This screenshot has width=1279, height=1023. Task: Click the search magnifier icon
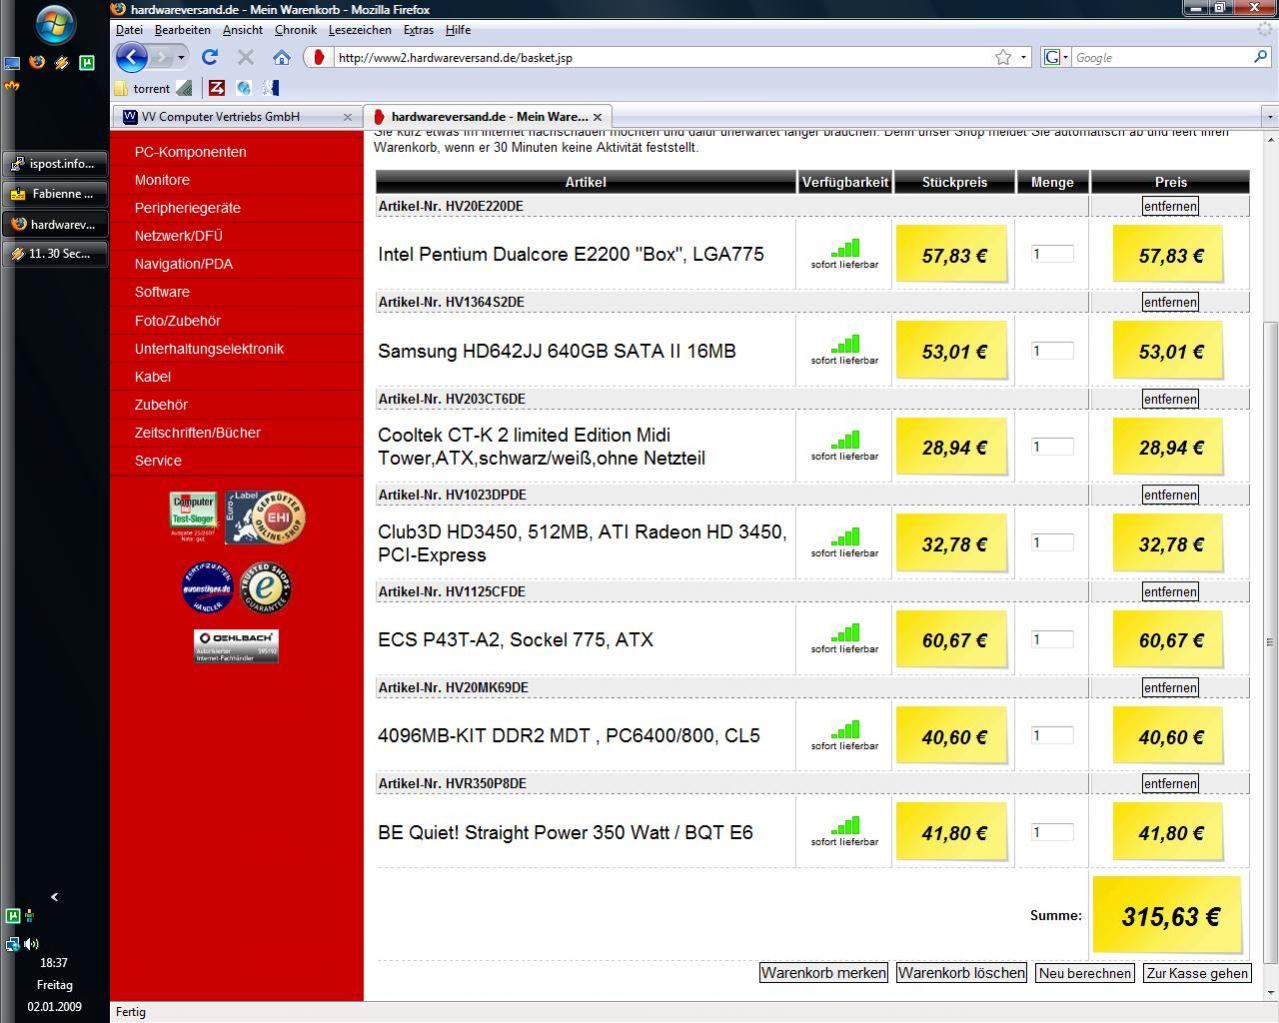[x=1260, y=57]
